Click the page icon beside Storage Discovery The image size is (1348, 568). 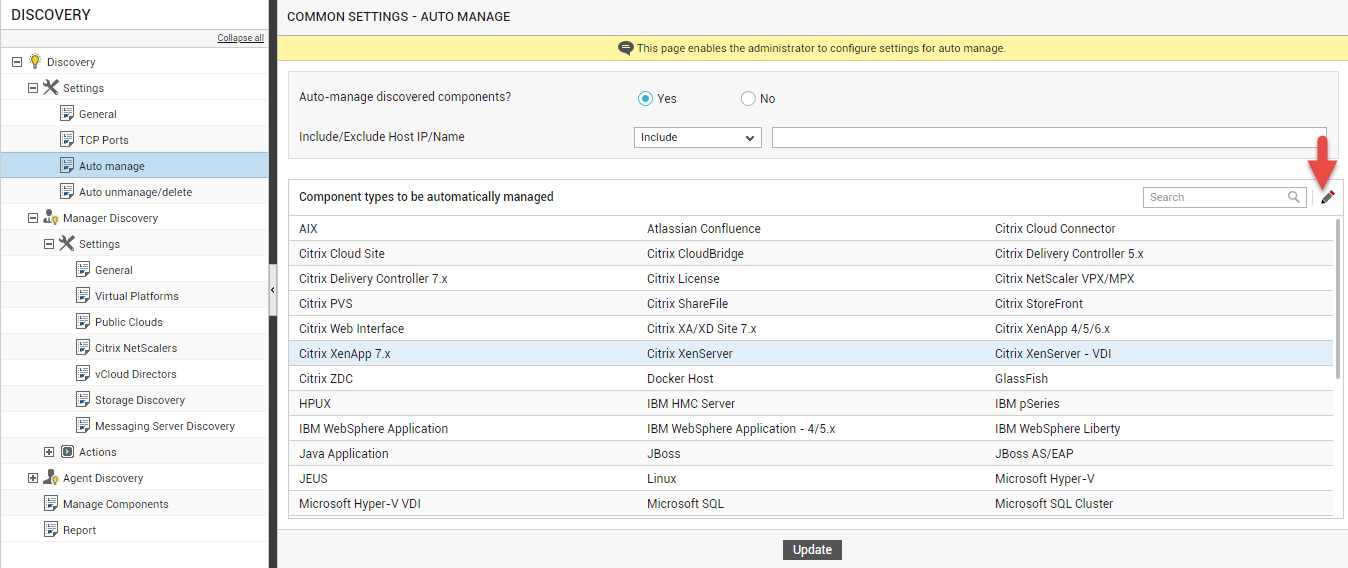click(83, 400)
